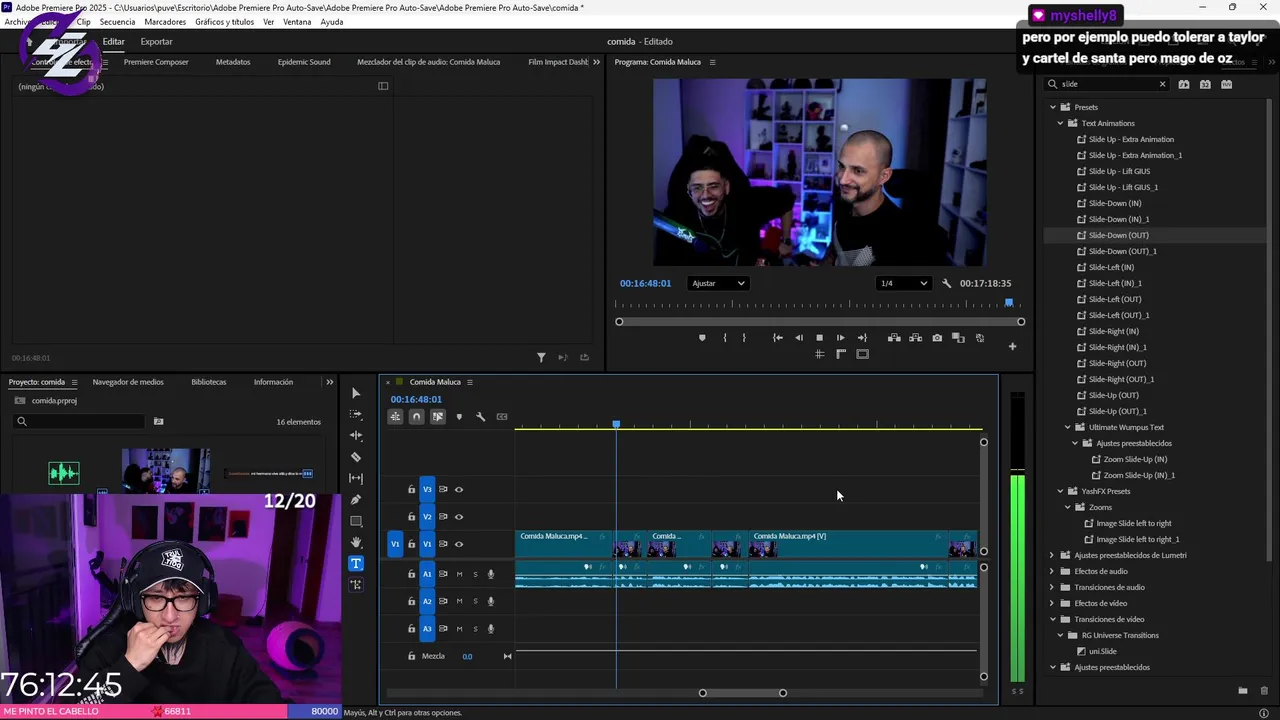Open the Secuencia menu
The image size is (1280, 720).
coord(117,22)
